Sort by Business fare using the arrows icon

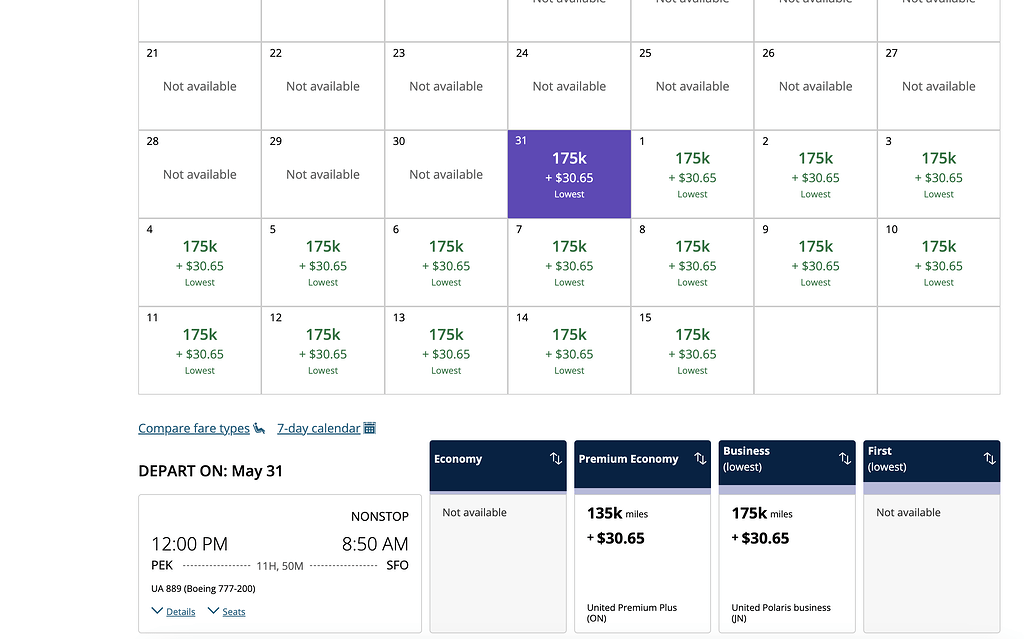[x=845, y=459]
